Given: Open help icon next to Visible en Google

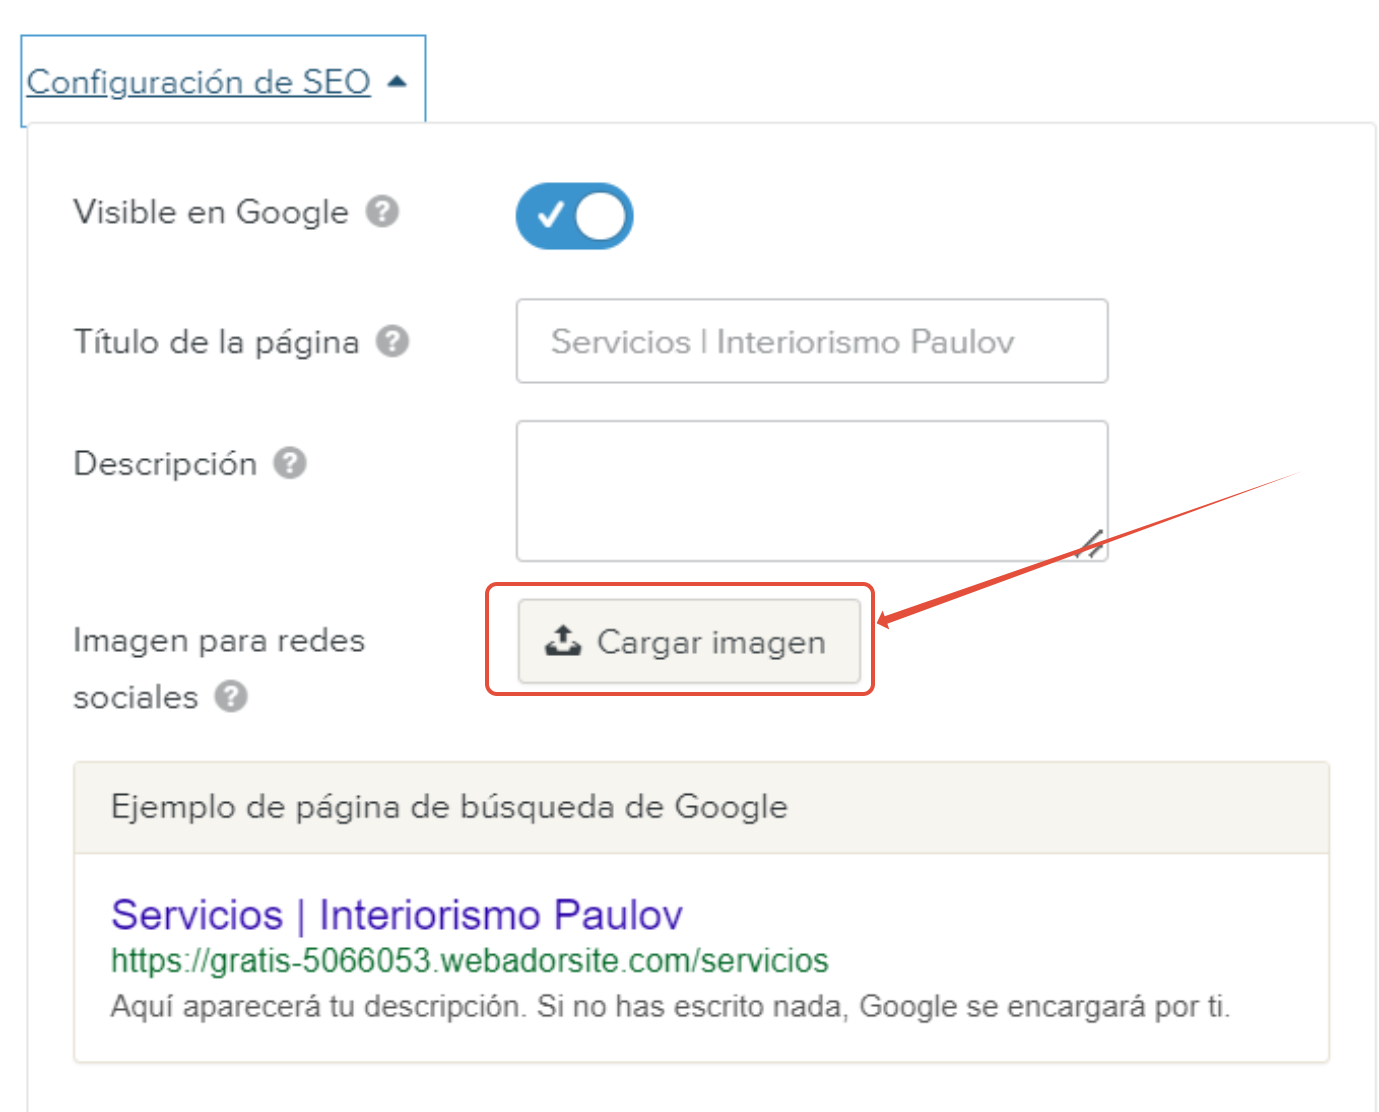Looking at the screenshot, I should [382, 212].
